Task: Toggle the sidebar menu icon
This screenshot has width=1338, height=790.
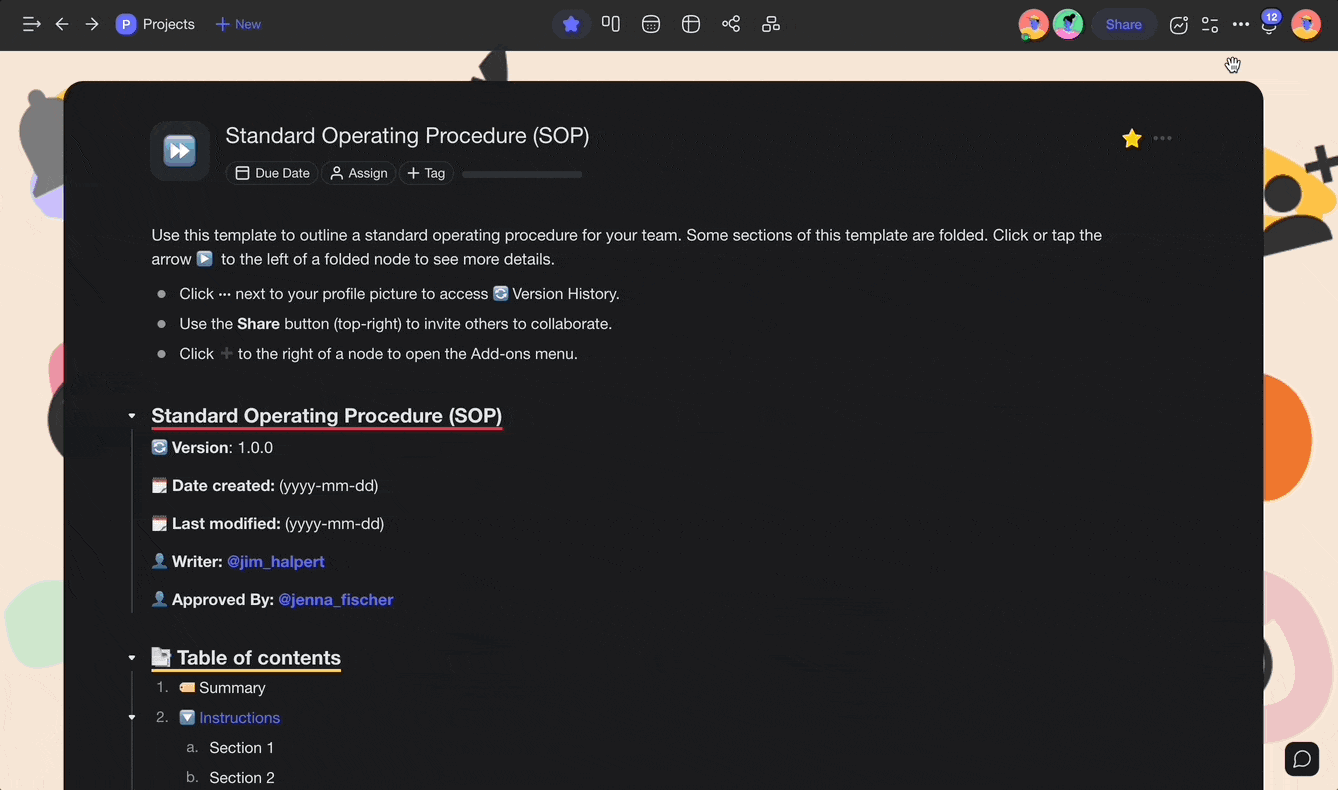Action: coord(31,24)
